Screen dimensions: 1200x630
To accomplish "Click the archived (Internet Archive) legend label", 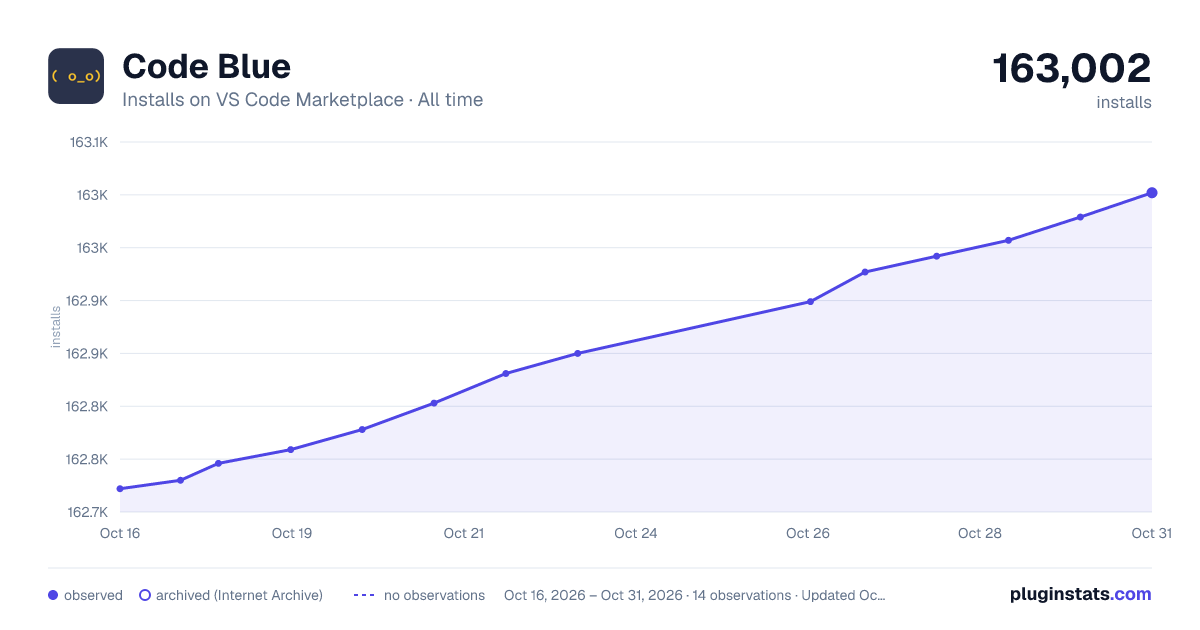I will tap(239, 595).
